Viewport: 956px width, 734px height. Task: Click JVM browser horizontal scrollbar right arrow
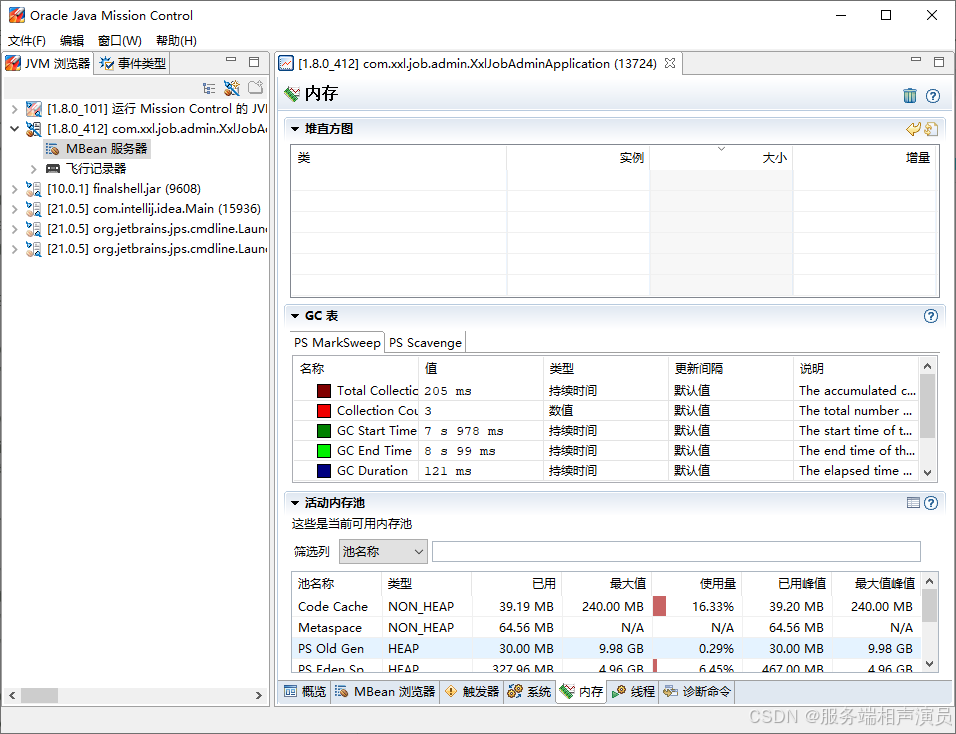click(x=259, y=695)
